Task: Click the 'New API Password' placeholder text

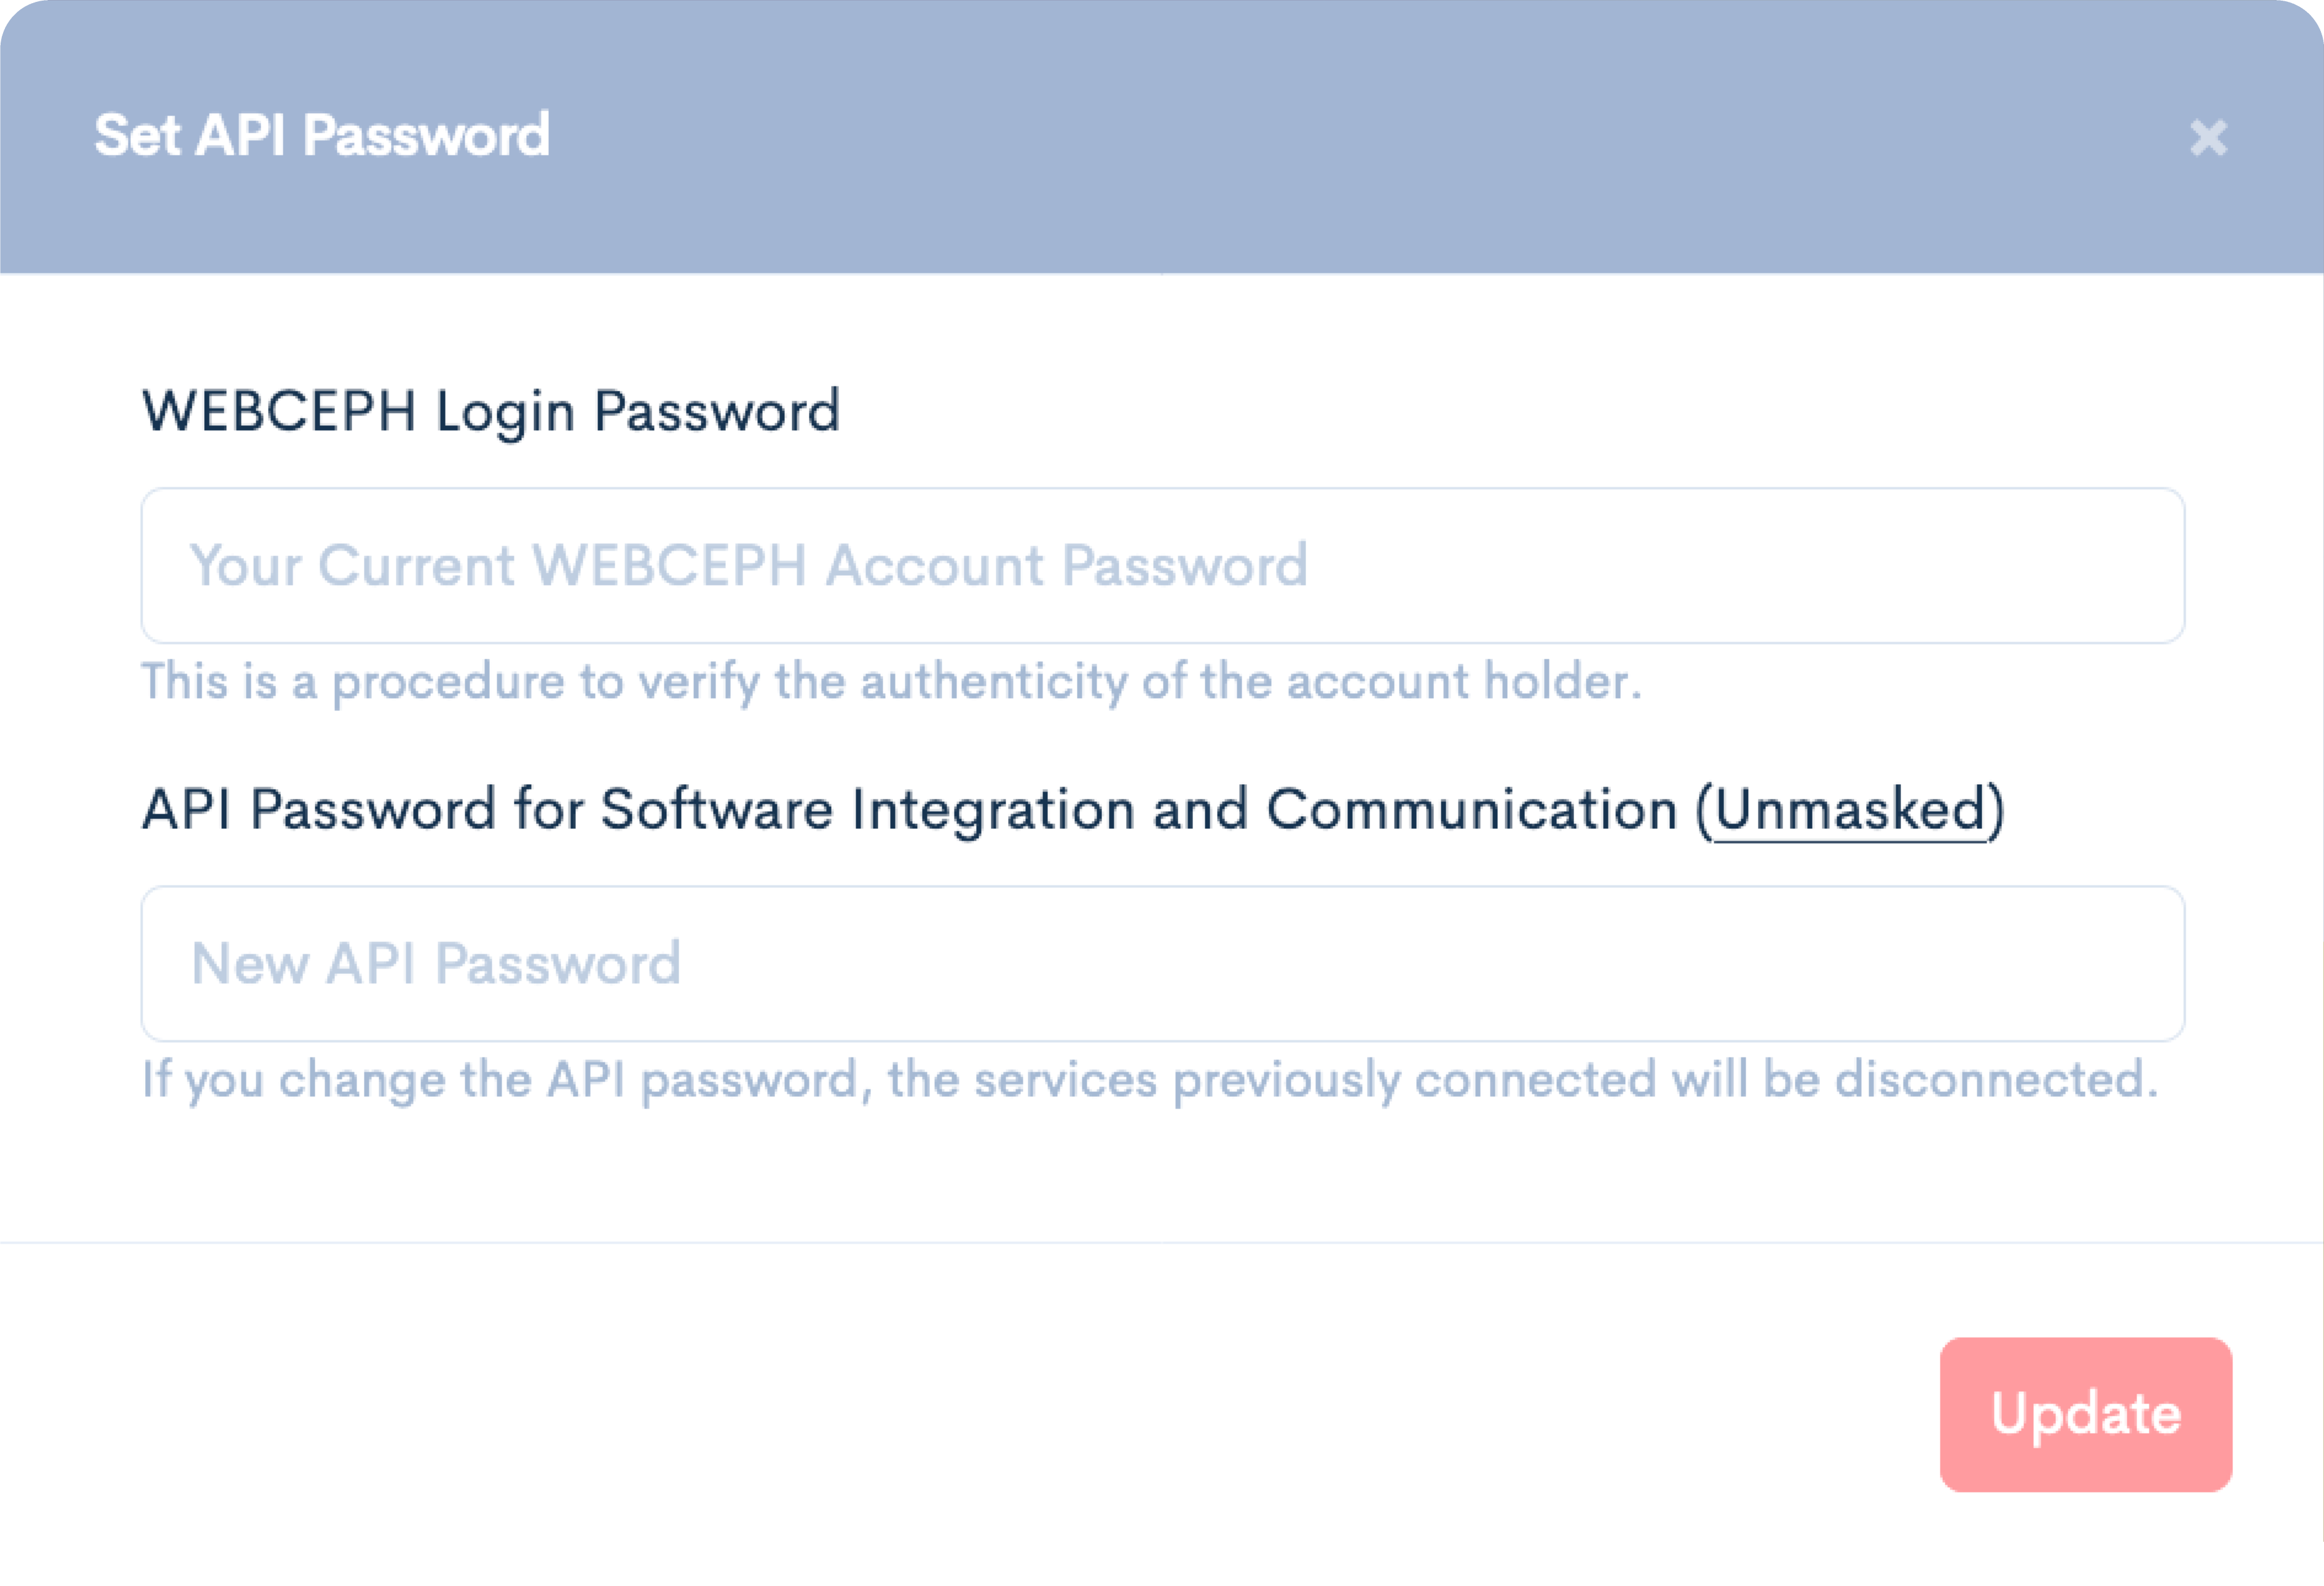Action: coord(436,963)
